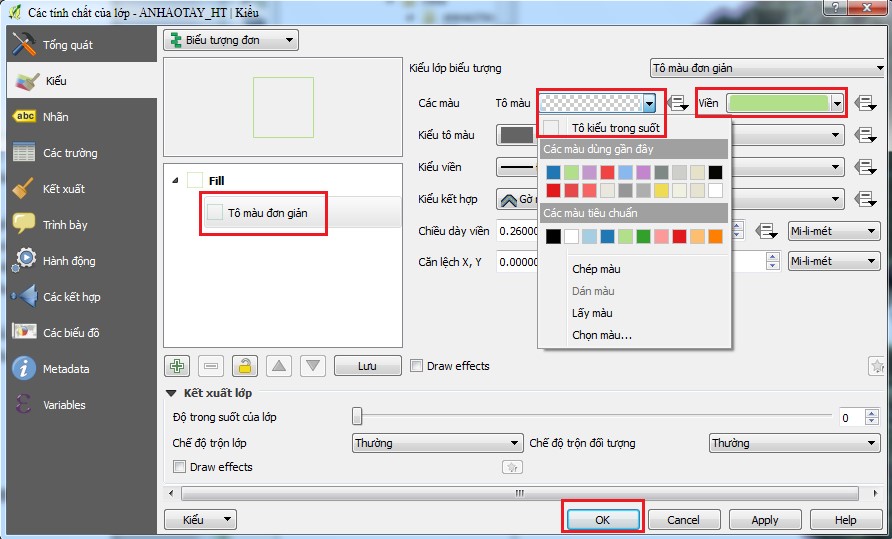The image size is (892, 539).
Task: Select the Hành động actions tab
Action: [x=81, y=260]
